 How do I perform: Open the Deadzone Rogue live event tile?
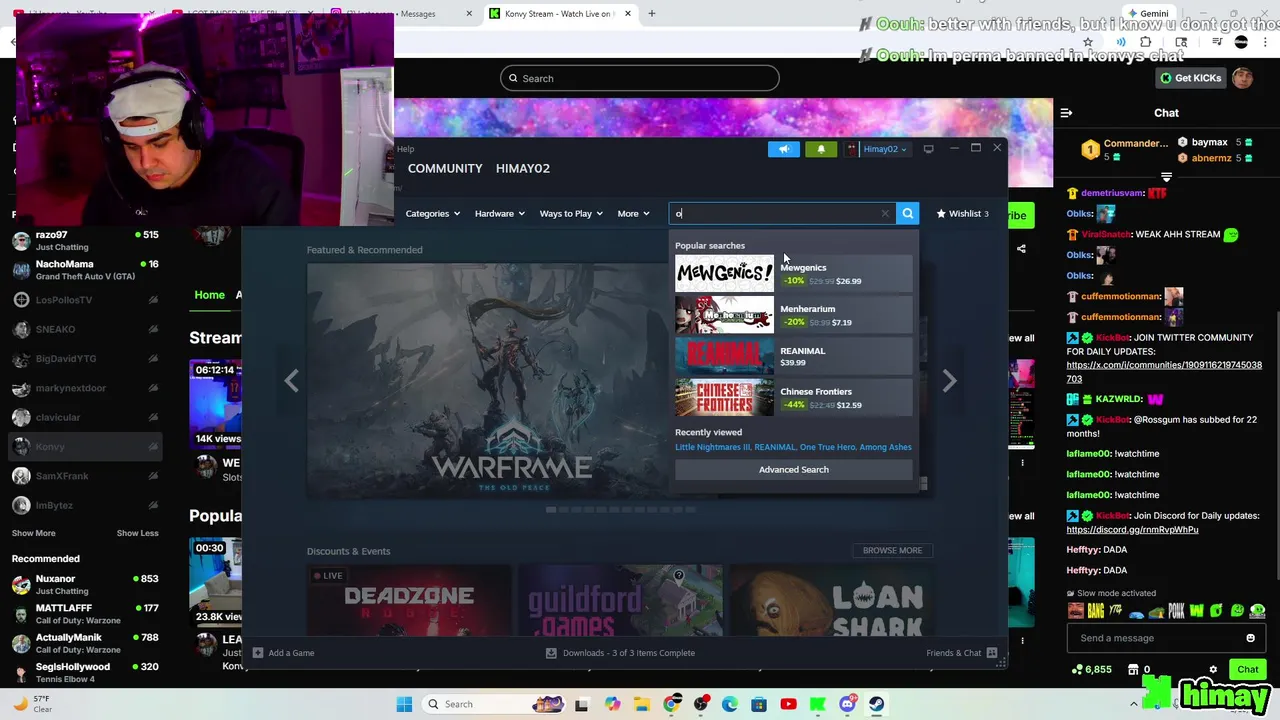coord(409,600)
